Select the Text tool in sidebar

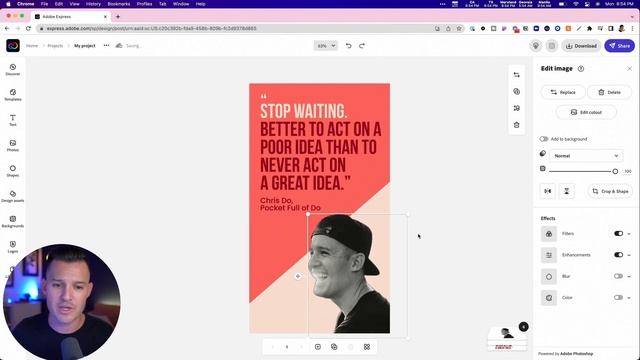[13, 120]
